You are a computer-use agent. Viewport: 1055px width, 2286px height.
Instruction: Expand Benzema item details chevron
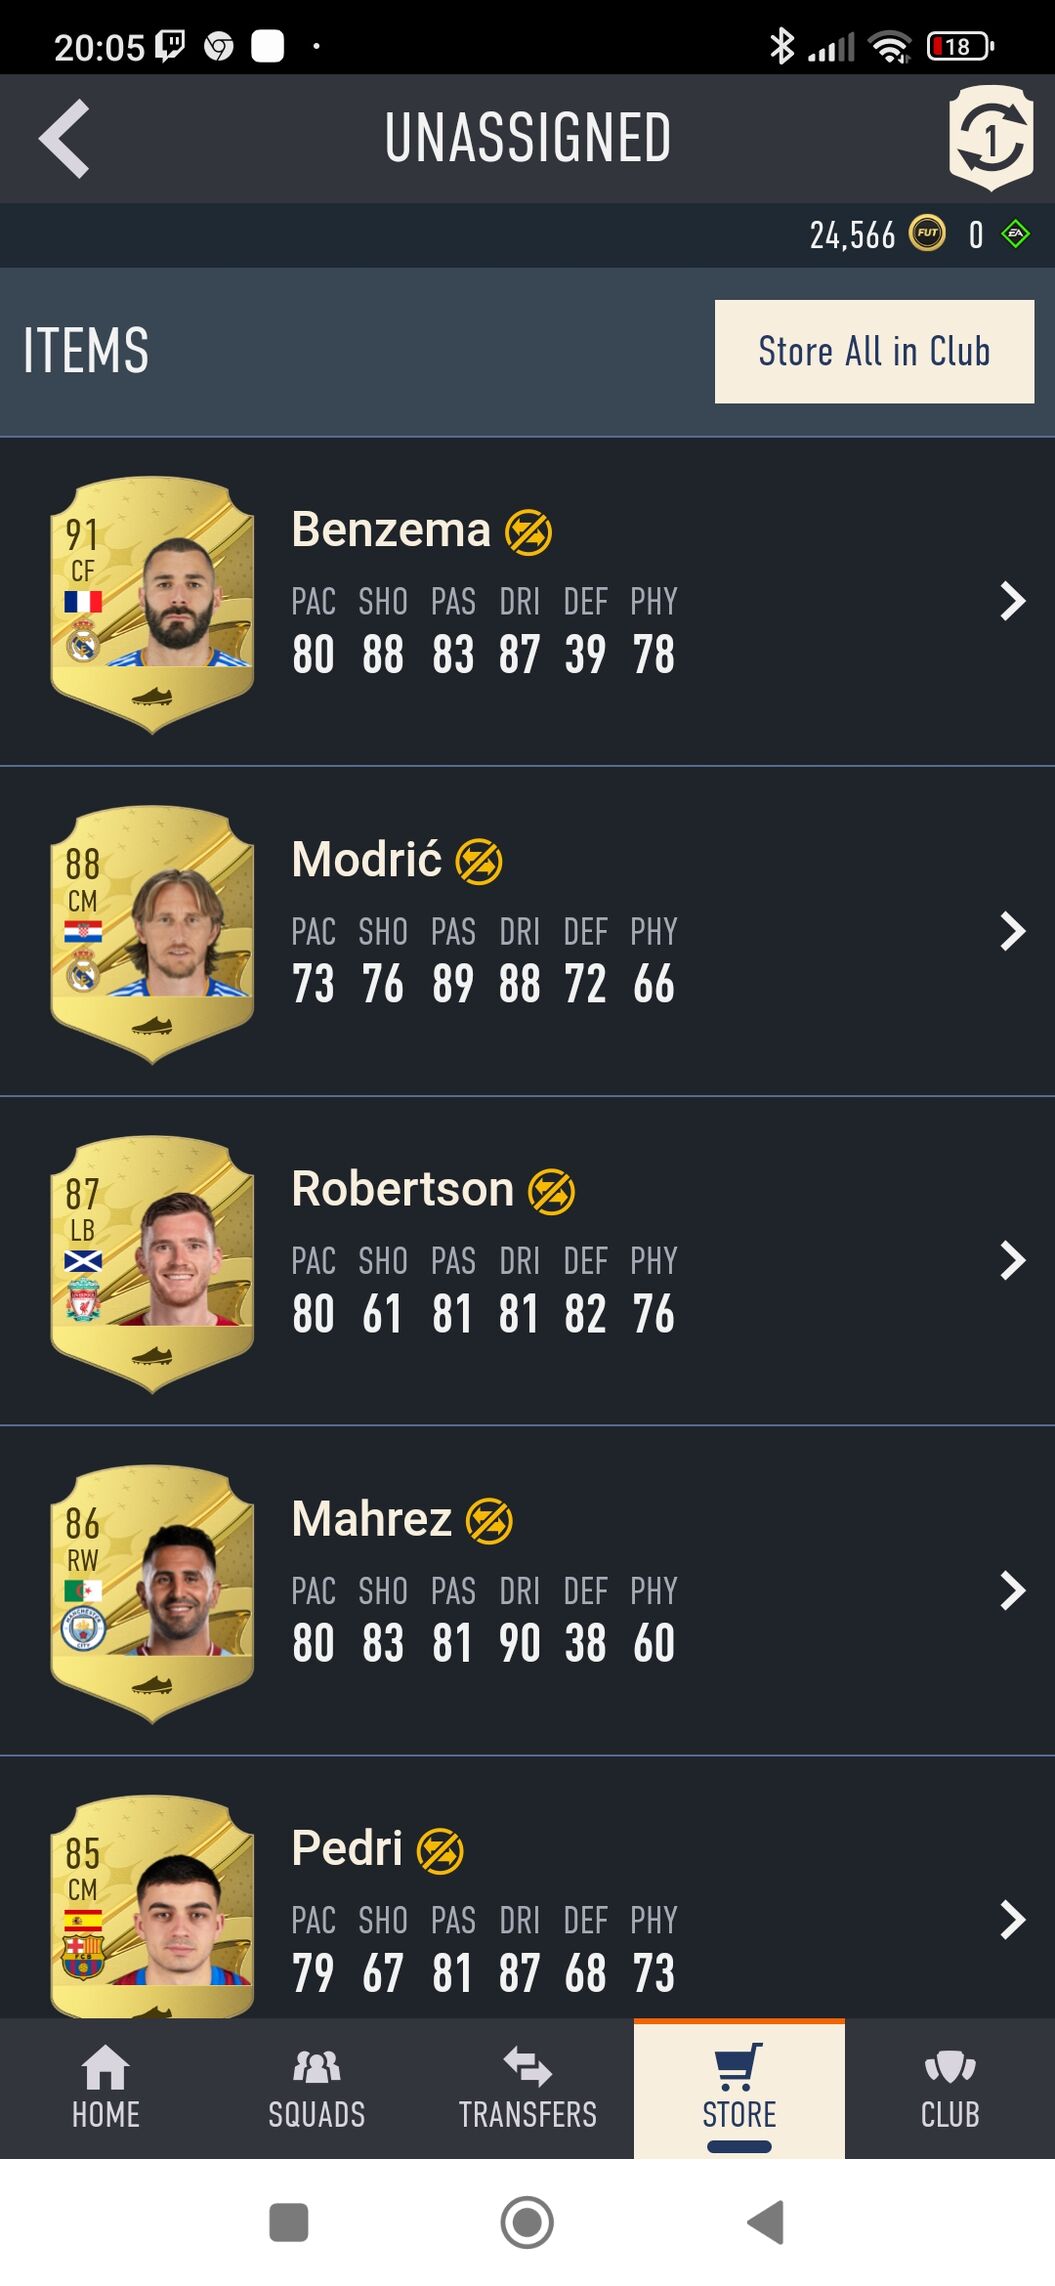tap(1013, 601)
